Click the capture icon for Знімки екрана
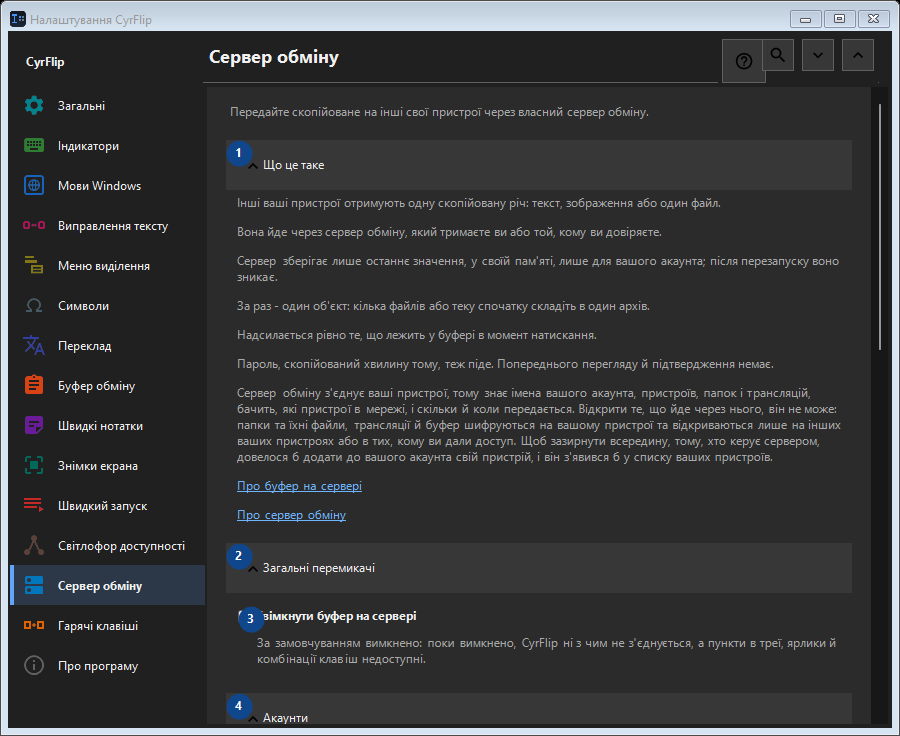 34,466
